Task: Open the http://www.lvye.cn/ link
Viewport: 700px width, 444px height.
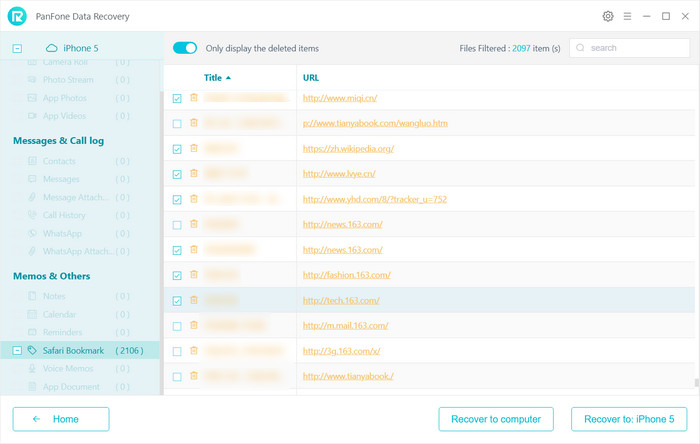Action: point(339,174)
